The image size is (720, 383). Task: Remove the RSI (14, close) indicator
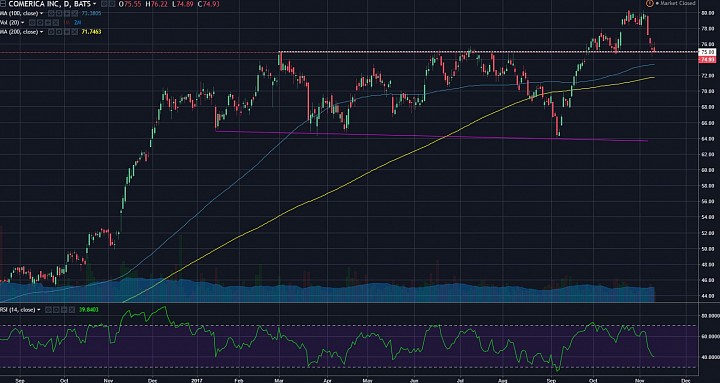72,310
